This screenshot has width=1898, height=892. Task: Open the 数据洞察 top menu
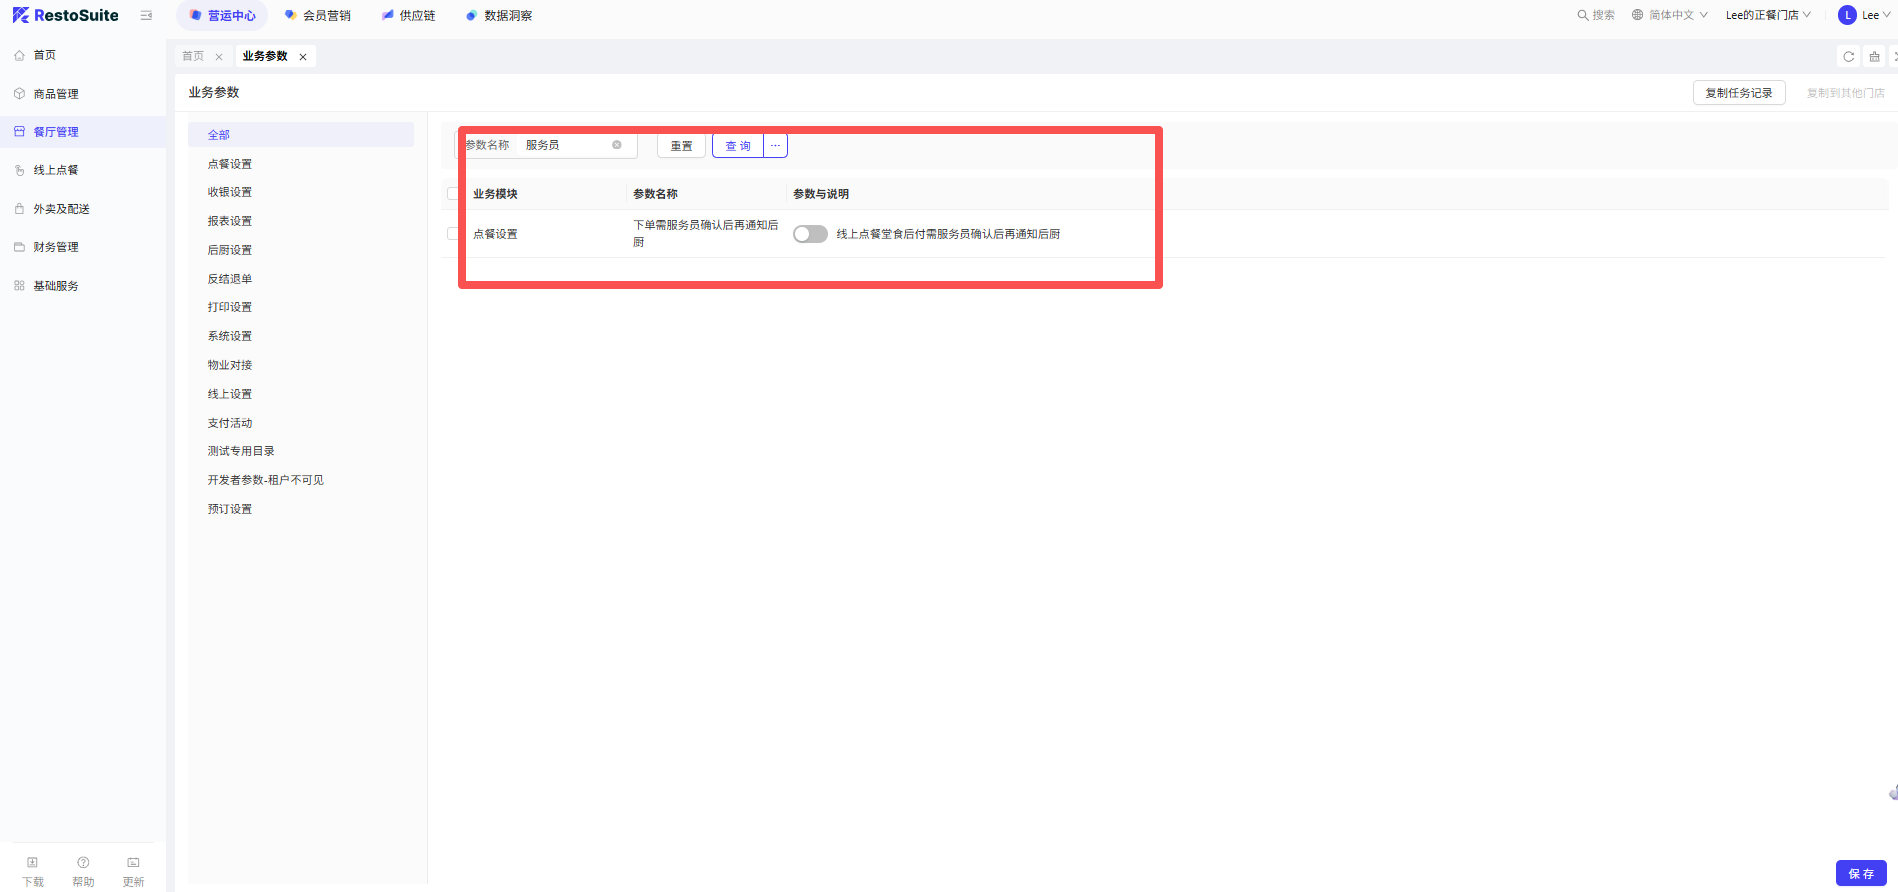499,16
